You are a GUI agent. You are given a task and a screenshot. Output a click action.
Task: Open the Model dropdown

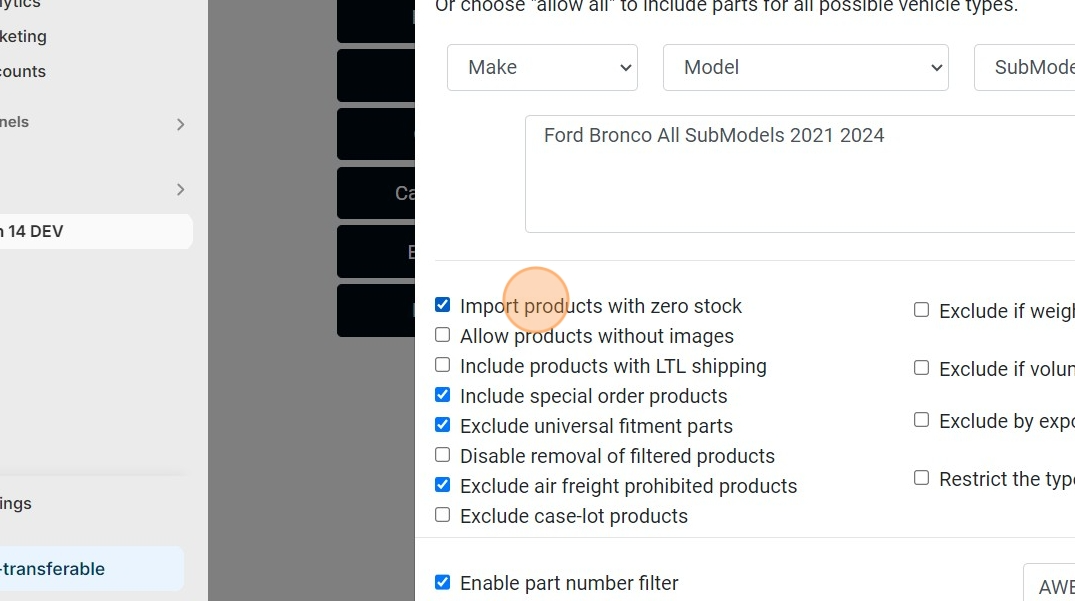coord(805,68)
